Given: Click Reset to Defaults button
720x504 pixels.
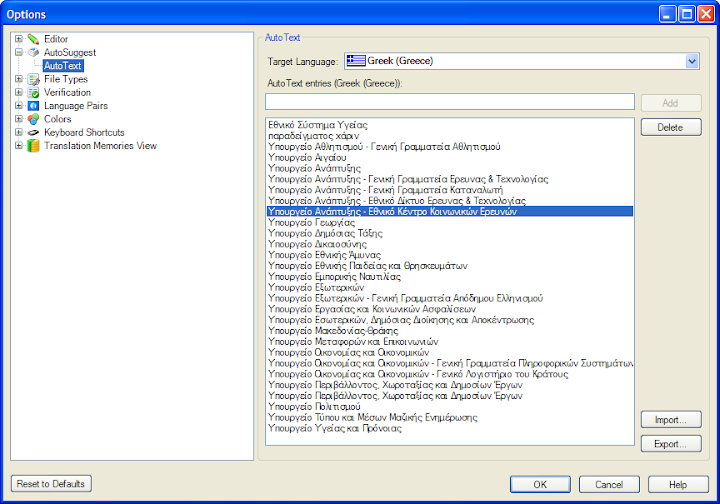Looking at the screenshot, I should 51,484.
